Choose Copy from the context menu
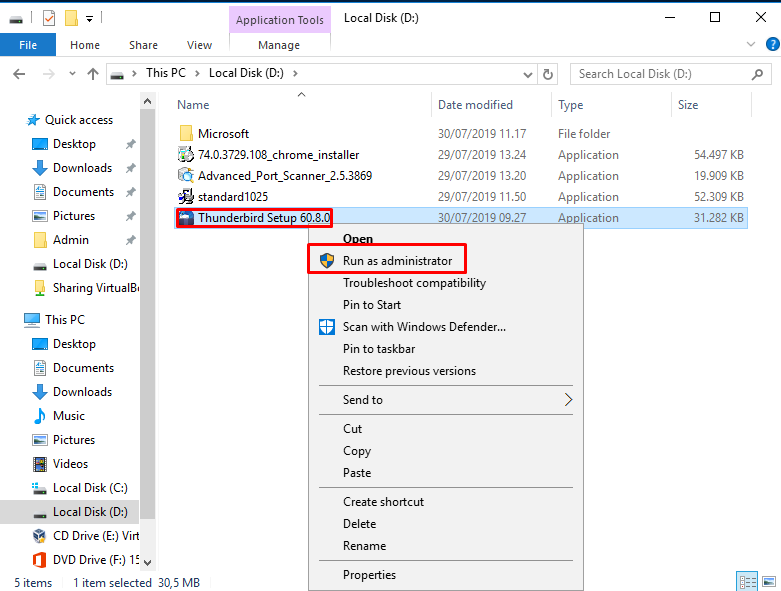The height and width of the screenshot is (591, 781). click(446, 450)
